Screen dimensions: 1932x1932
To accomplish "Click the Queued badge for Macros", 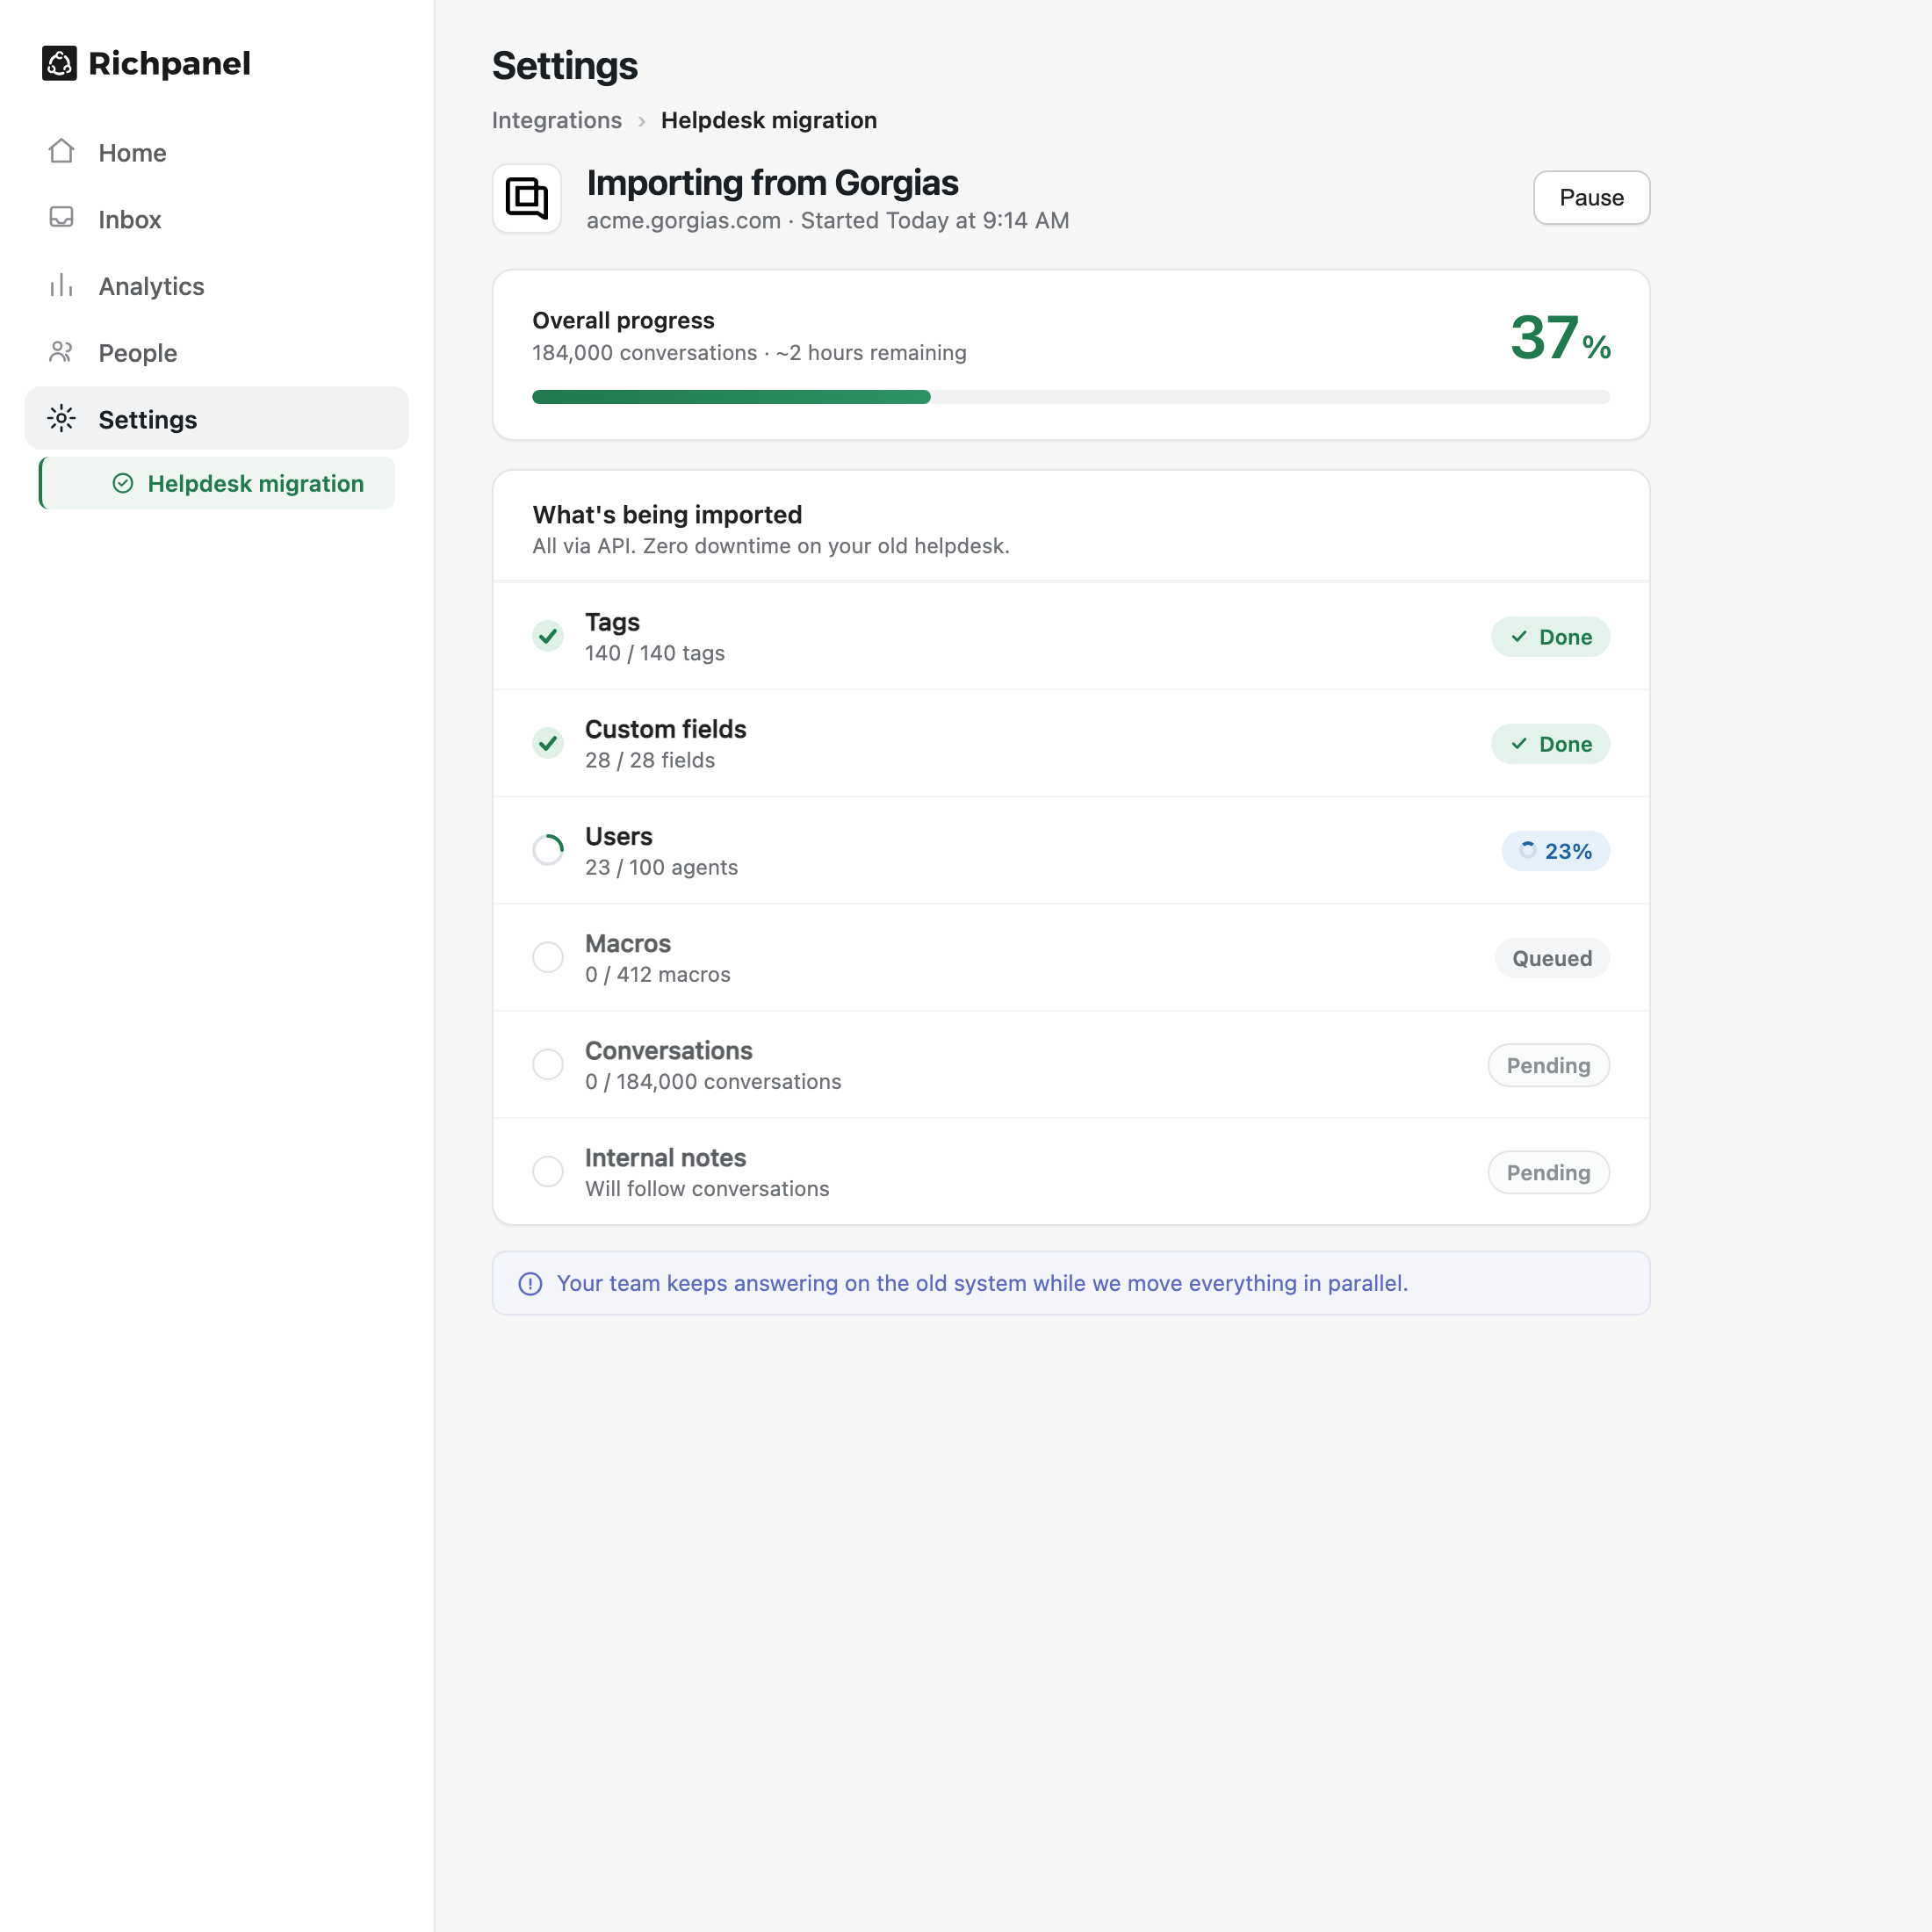I will pyautogui.click(x=1552, y=958).
